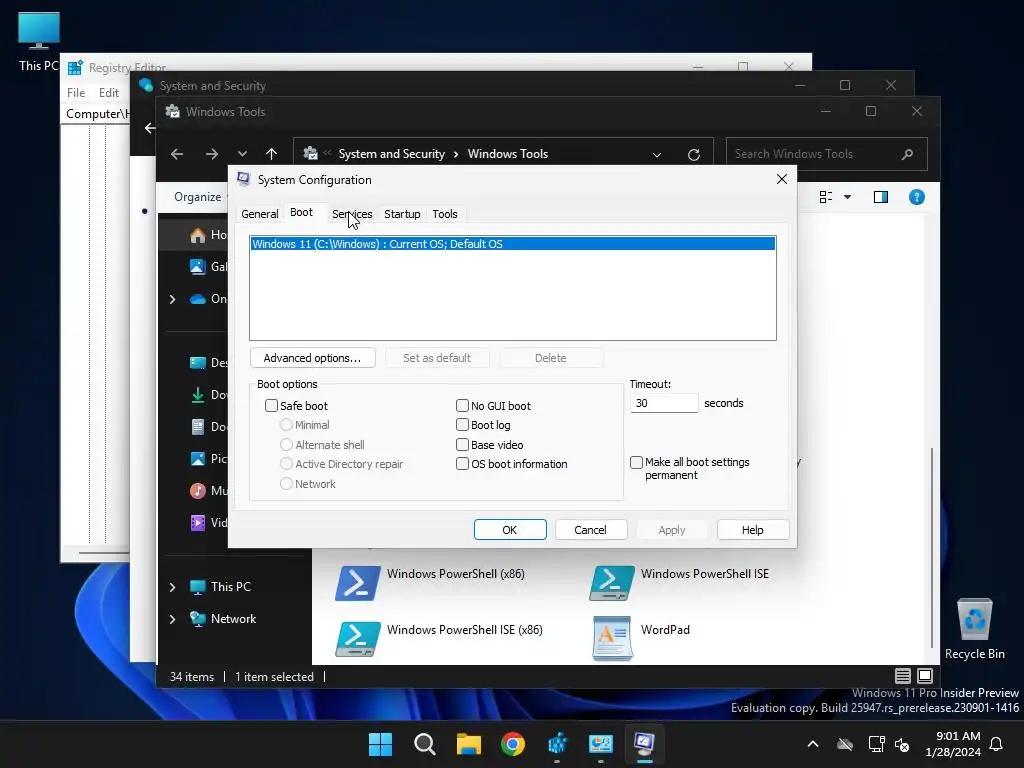
Task: Click the help icon in Windows Tools
Action: tap(916, 197)
